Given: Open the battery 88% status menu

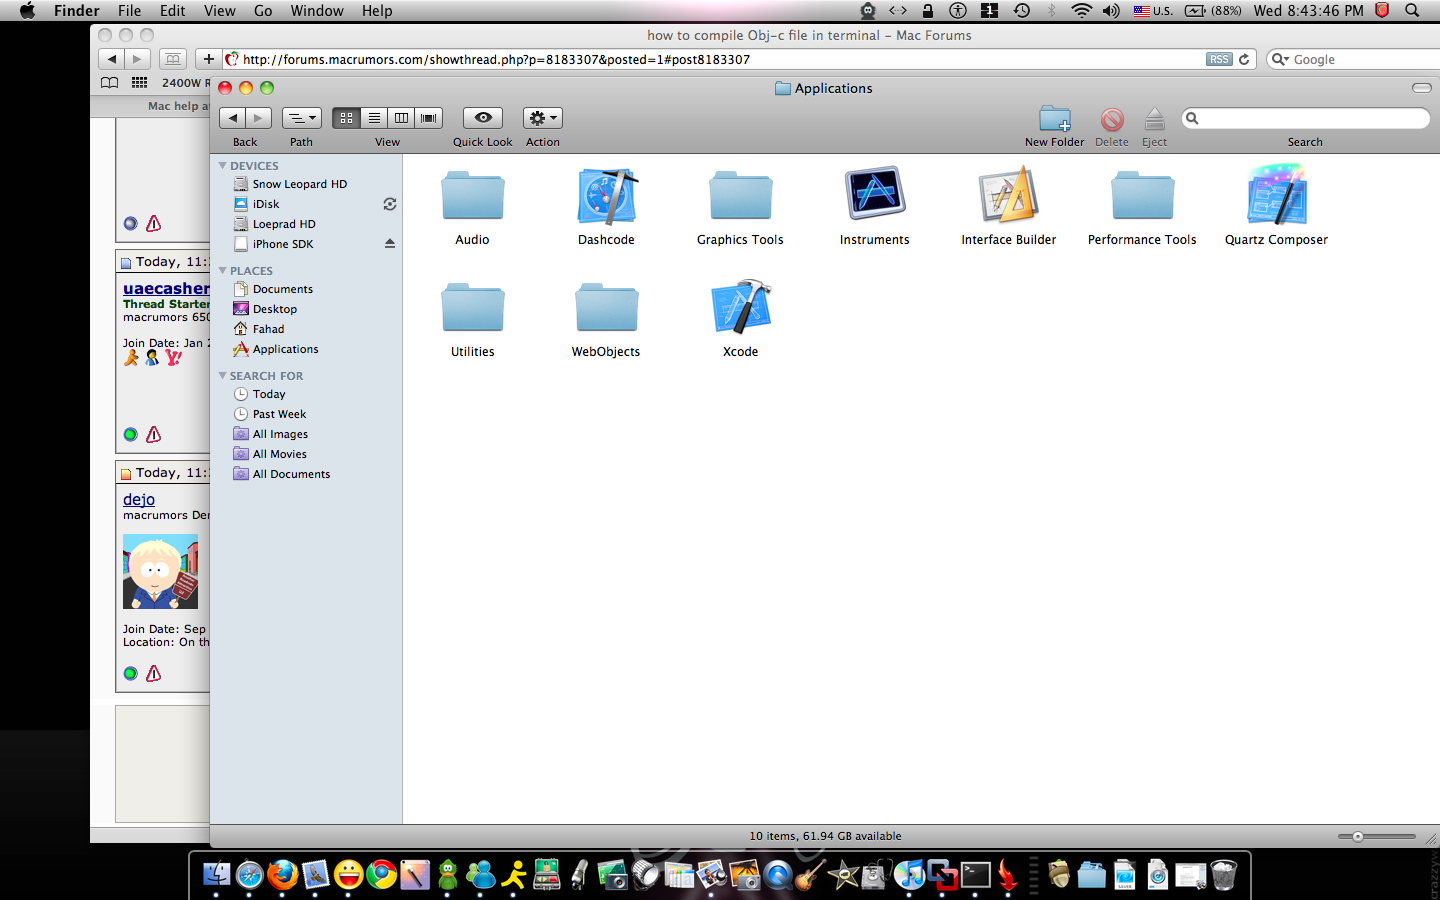Looking at the screenshot, I should coord(1213,11).
